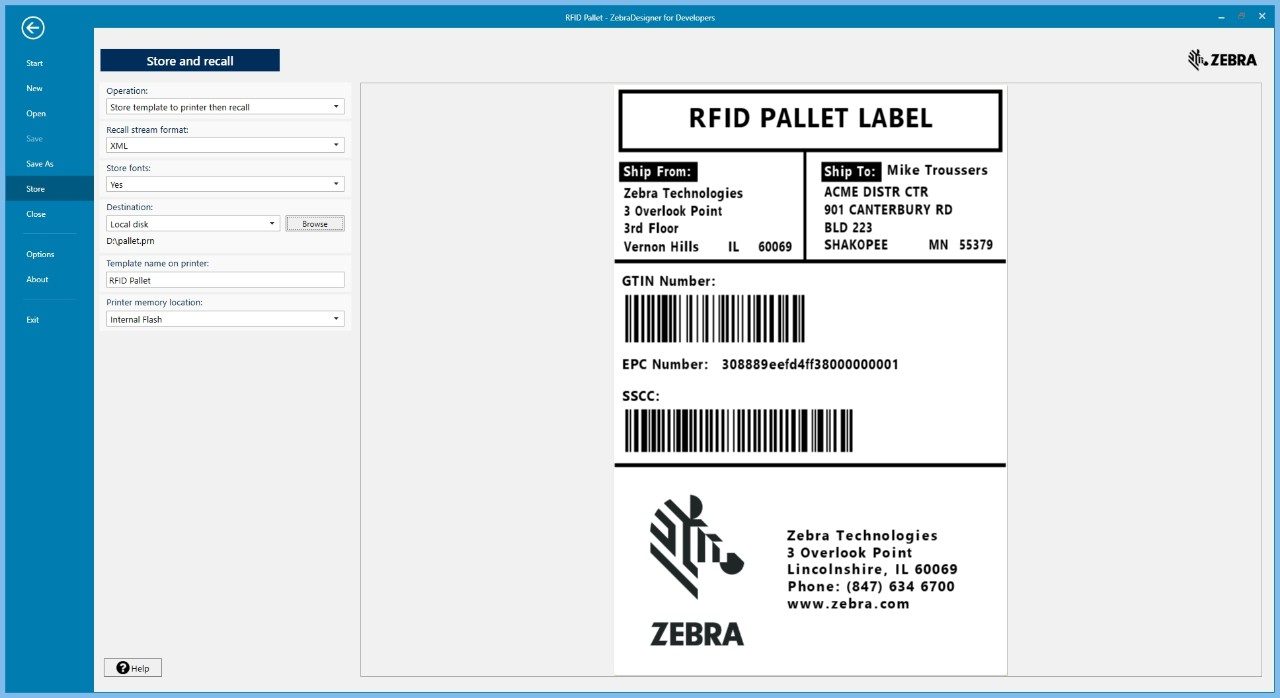Click the RFID pallet label preview

[810, 380]
